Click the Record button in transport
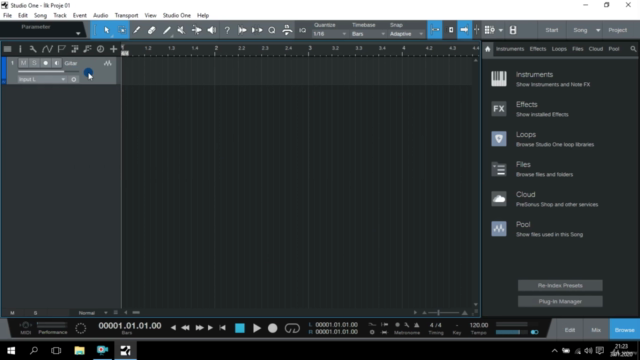Screen dimensions: 640x360 [273, 328]
